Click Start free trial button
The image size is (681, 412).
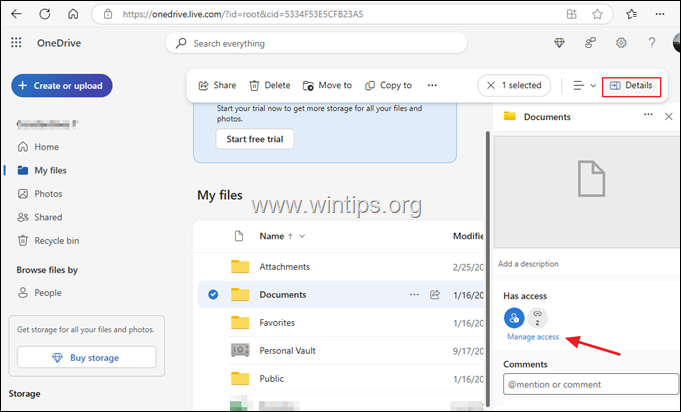[x=255, y=139]
